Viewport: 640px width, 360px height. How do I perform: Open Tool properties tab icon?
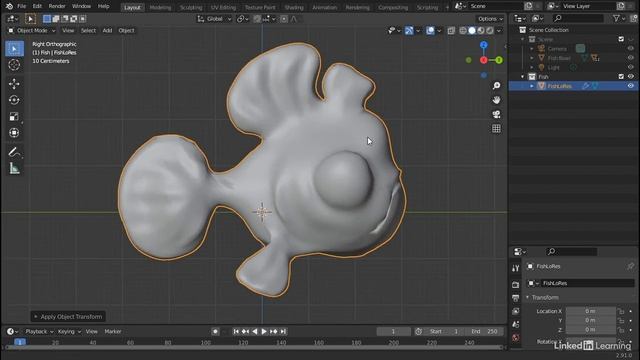click(x=516, y=268)
